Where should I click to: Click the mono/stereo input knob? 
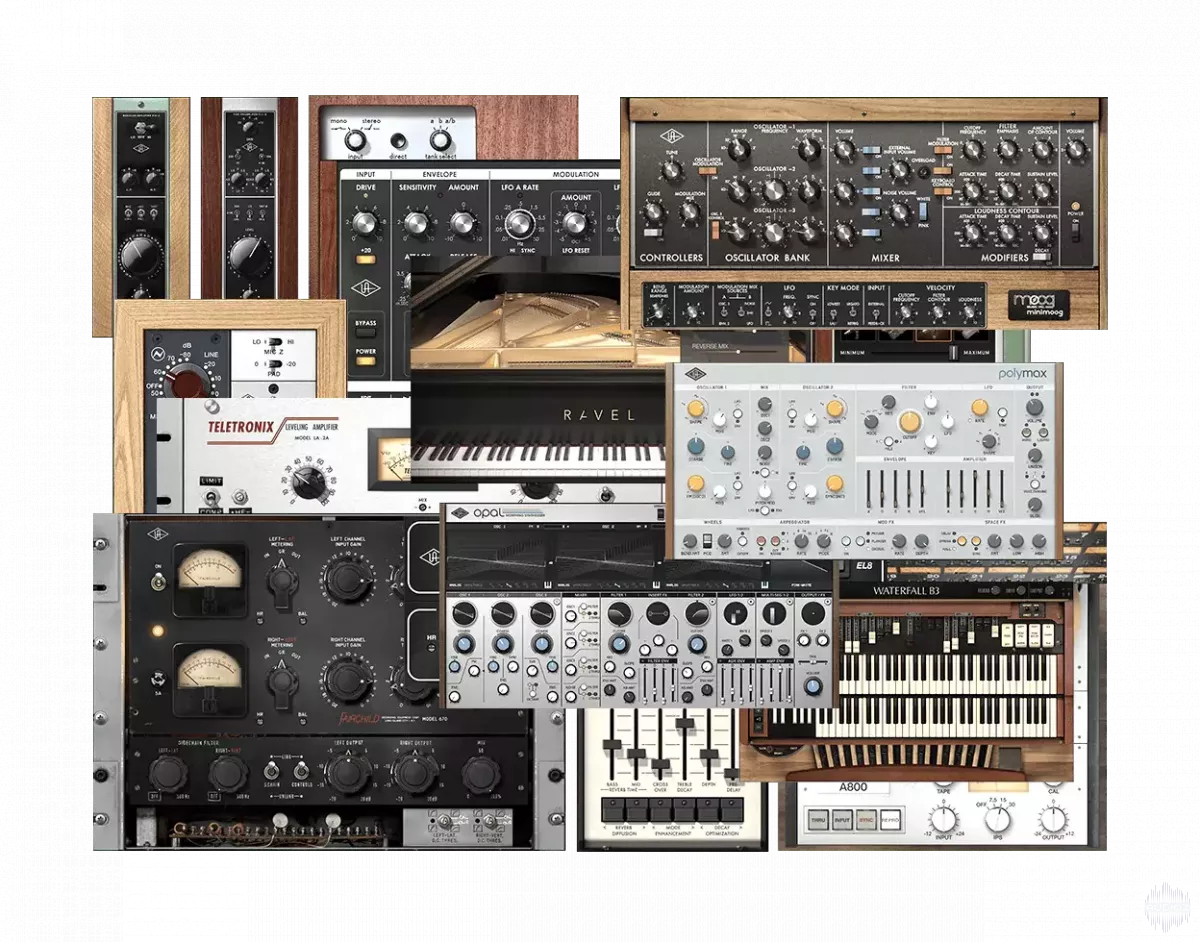click(x=354, y=141)
